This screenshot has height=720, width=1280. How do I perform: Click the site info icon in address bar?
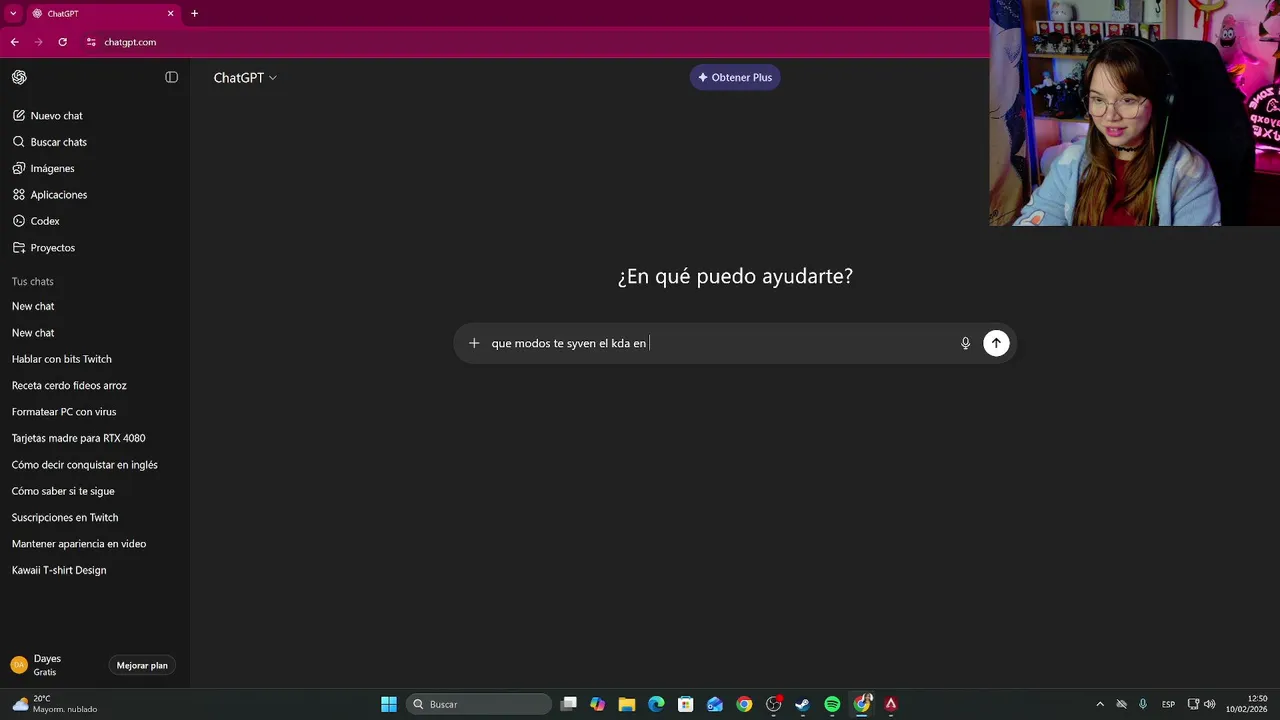[x=91, y=42]
